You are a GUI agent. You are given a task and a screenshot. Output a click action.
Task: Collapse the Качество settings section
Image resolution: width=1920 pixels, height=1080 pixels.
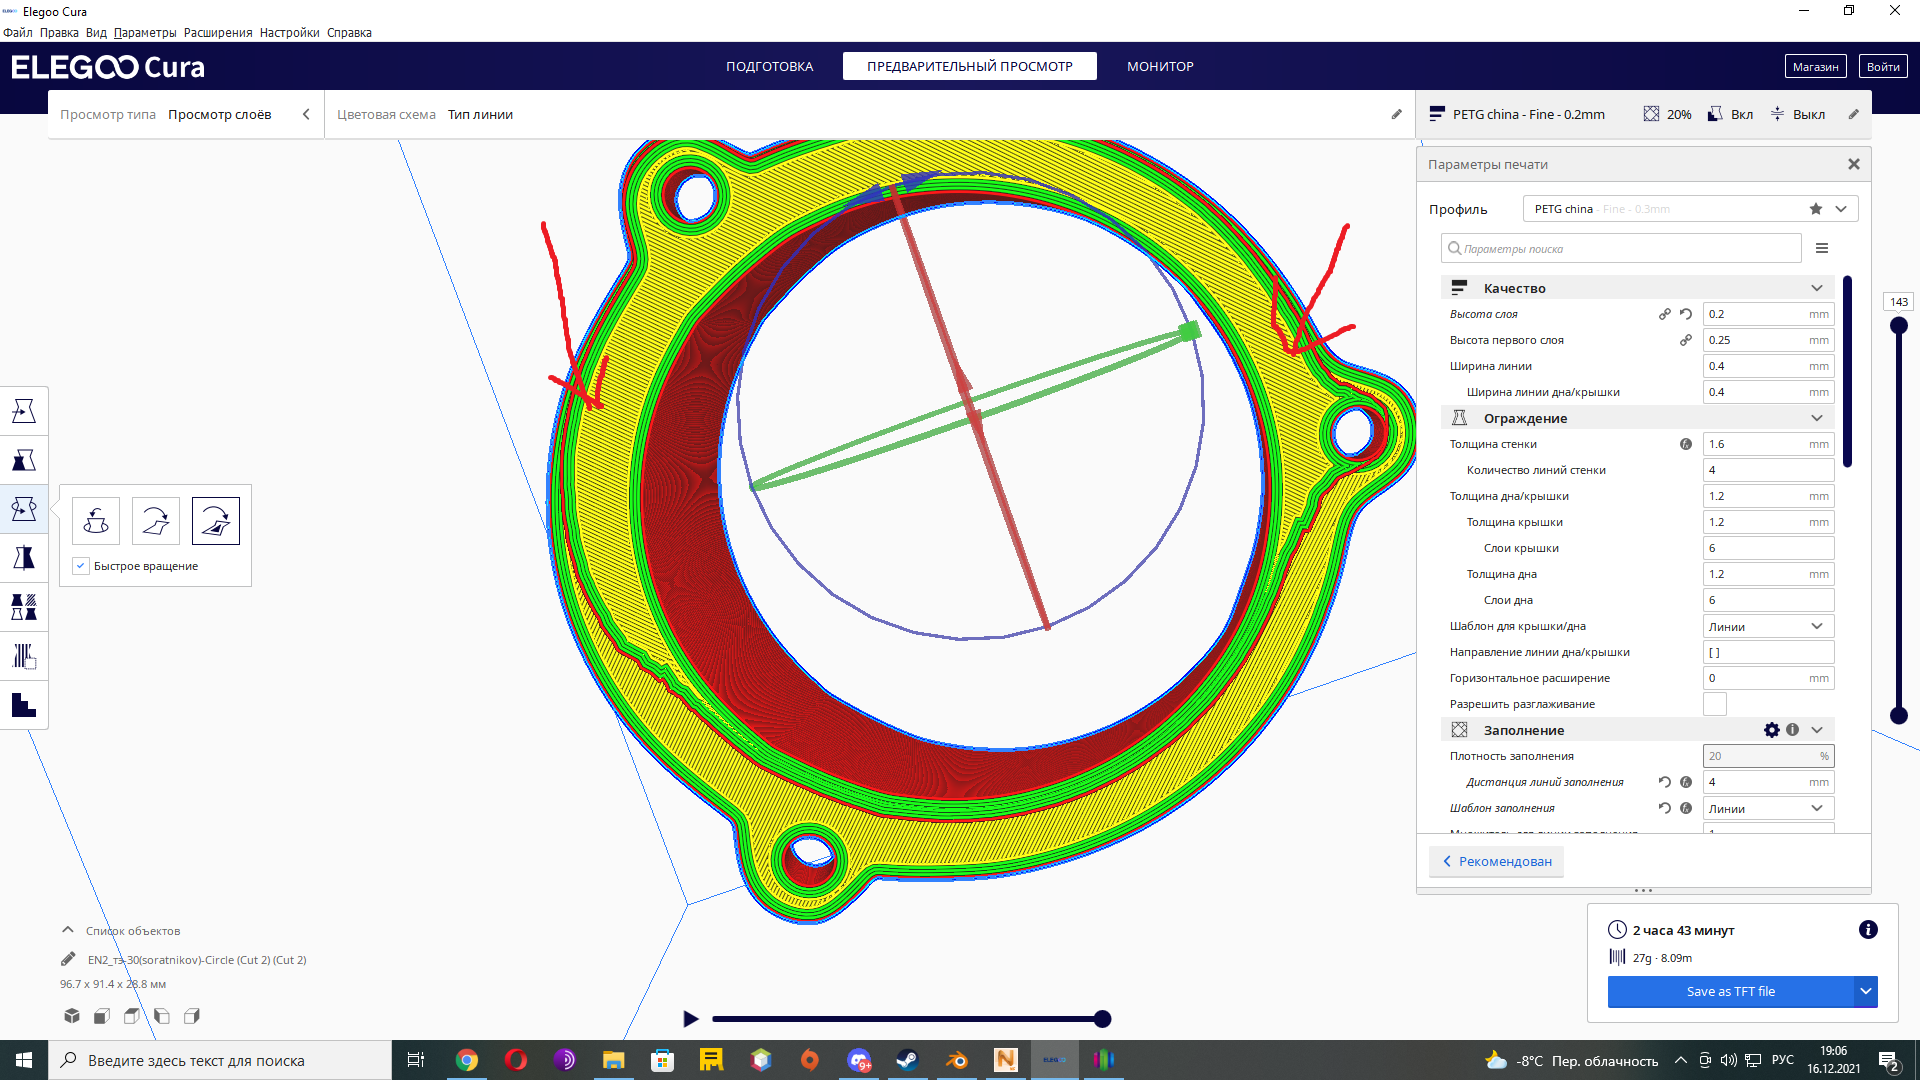tap(1817, 288)
